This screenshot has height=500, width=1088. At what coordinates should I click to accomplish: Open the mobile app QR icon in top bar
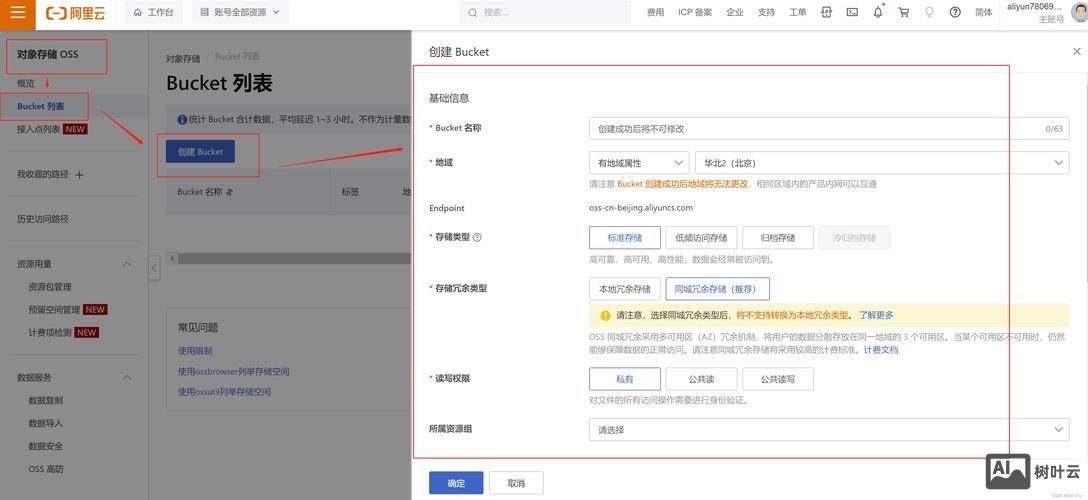(x=826, y=12)
